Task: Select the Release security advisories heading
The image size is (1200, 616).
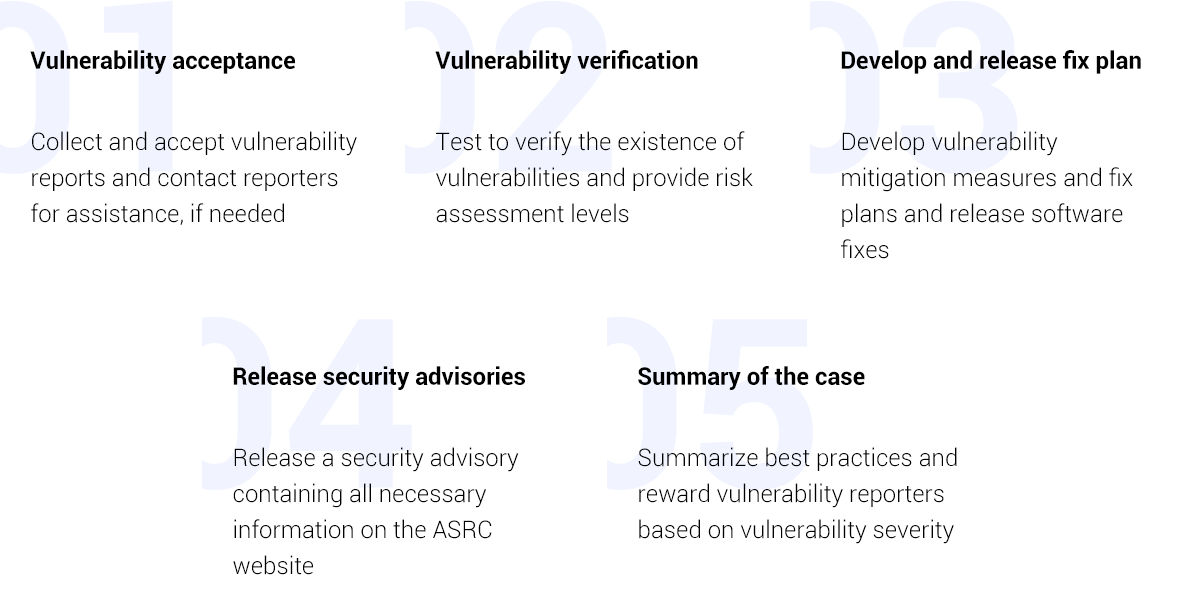Action: point(379,377)
